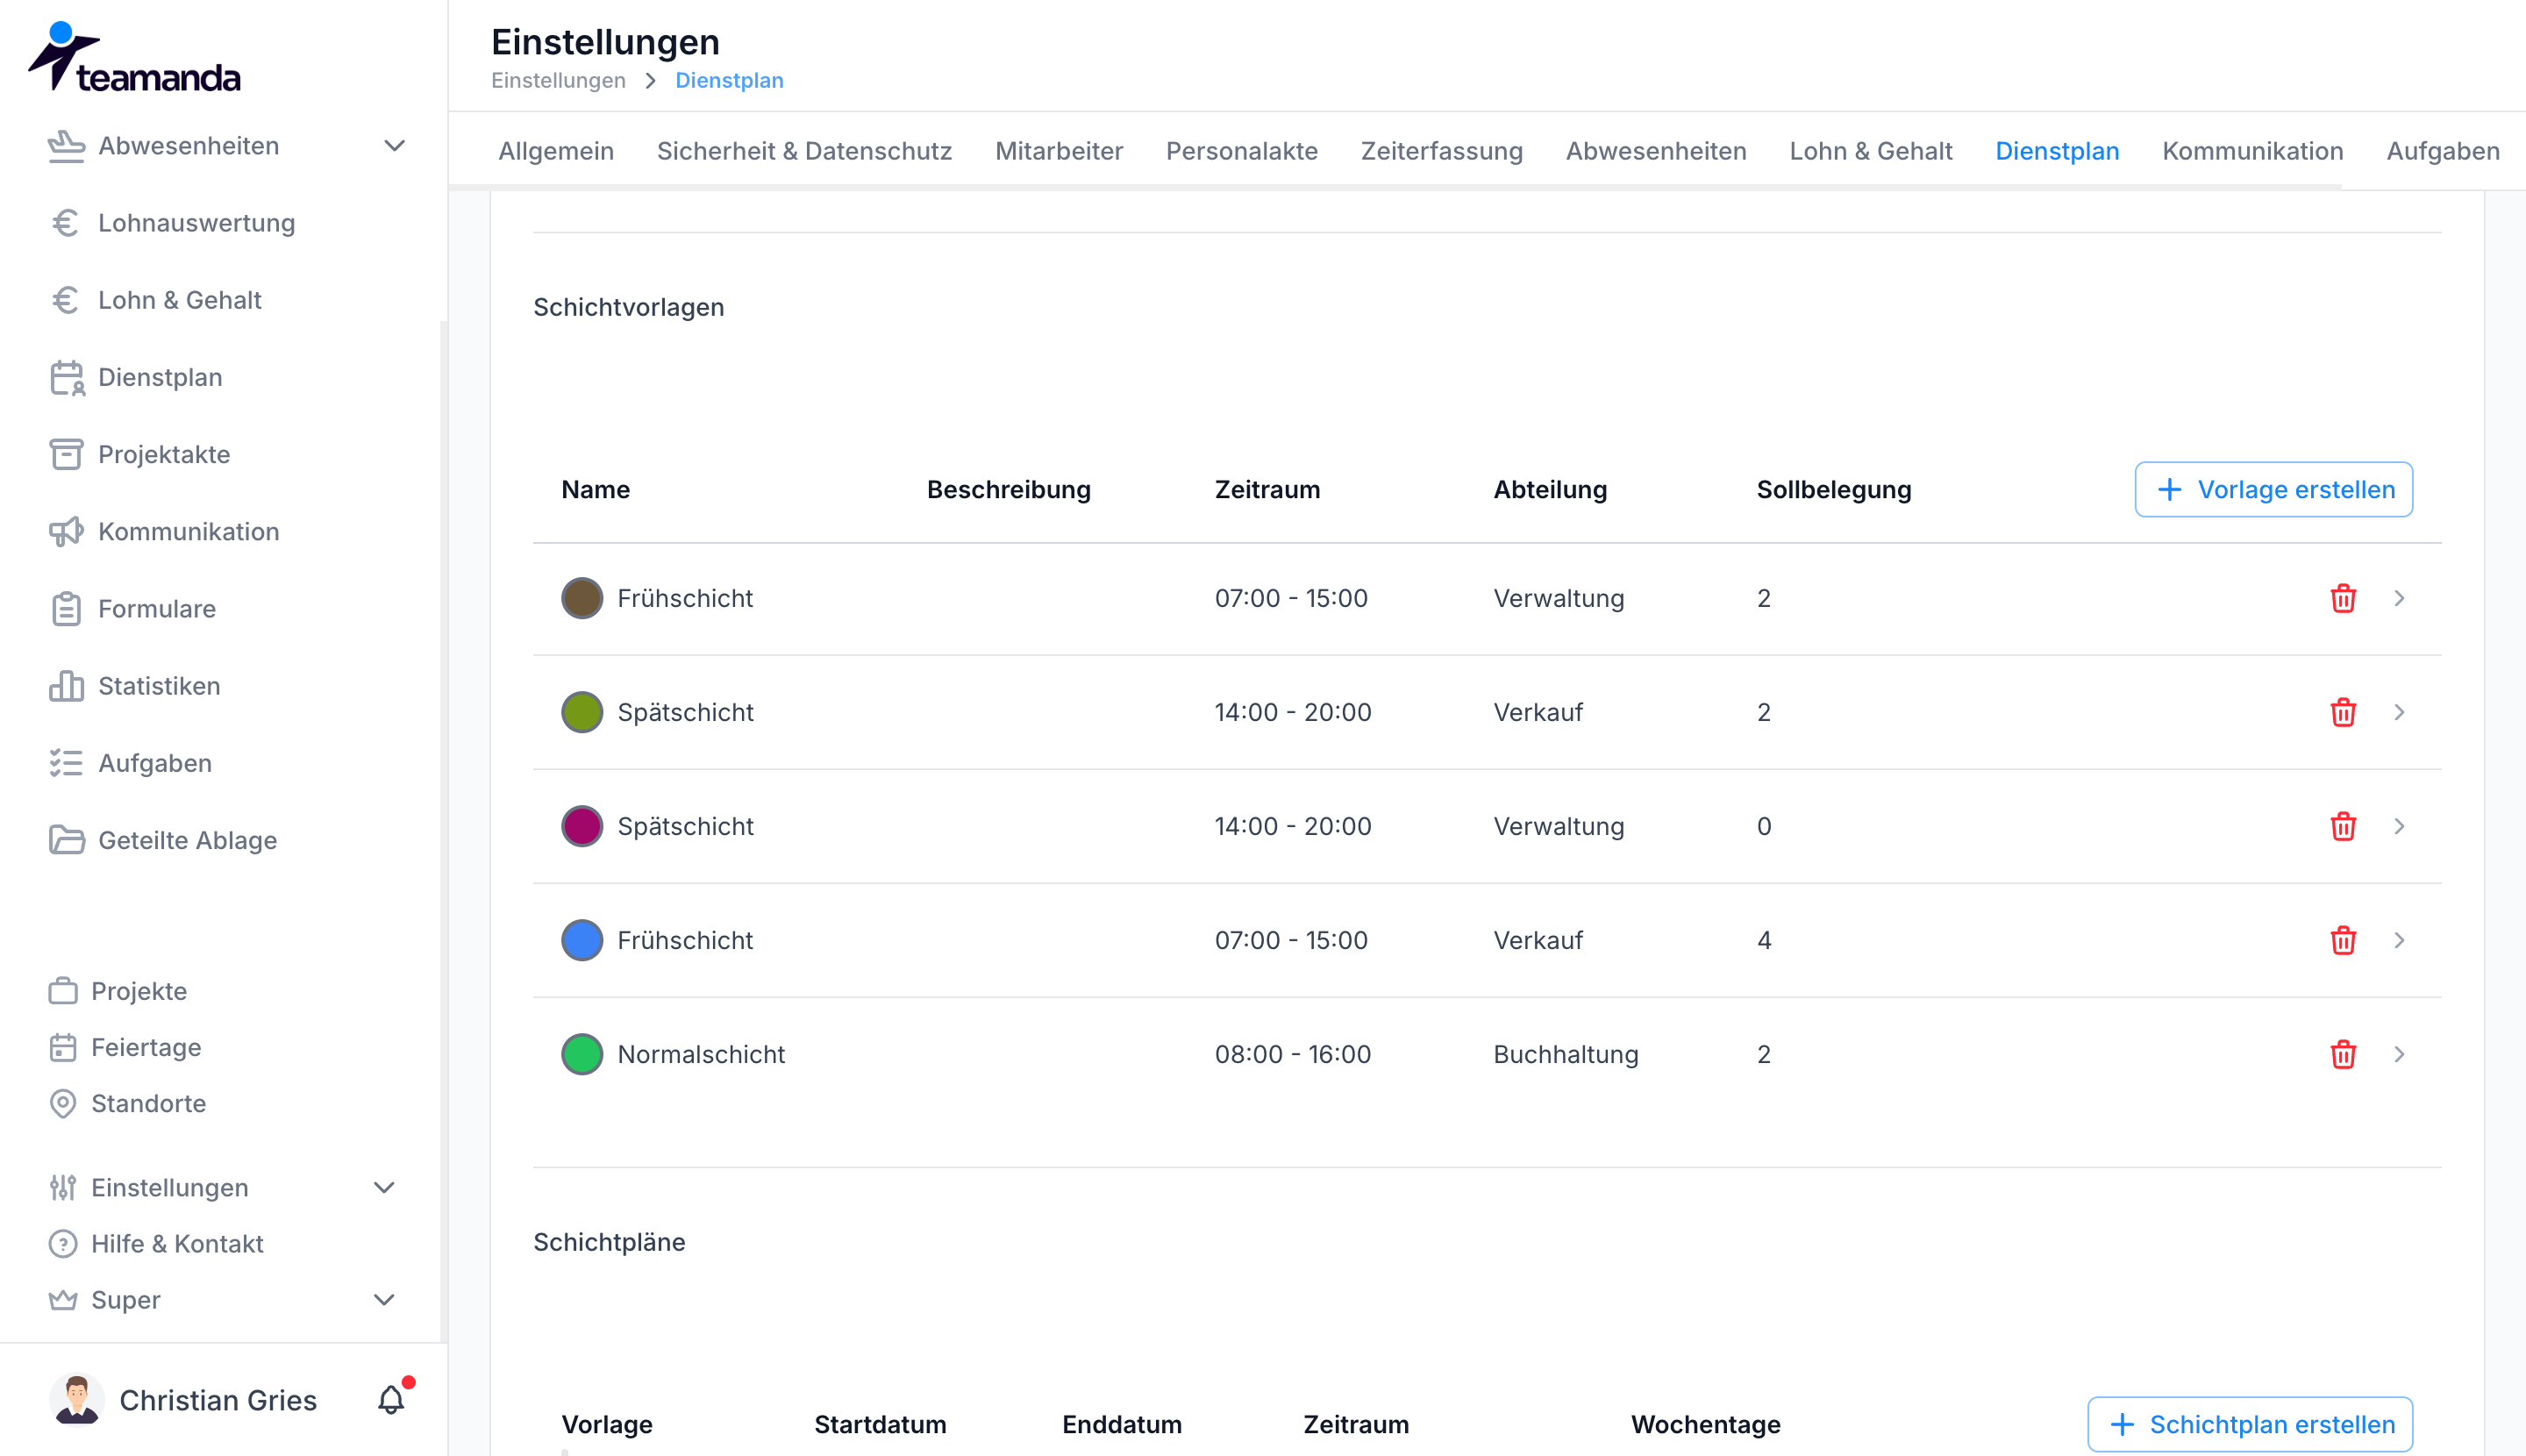Click the Kommunikation megaphone icon
Viewport: 2526px width, 1456px height.
pyautogui.click(x=66, y=532)
